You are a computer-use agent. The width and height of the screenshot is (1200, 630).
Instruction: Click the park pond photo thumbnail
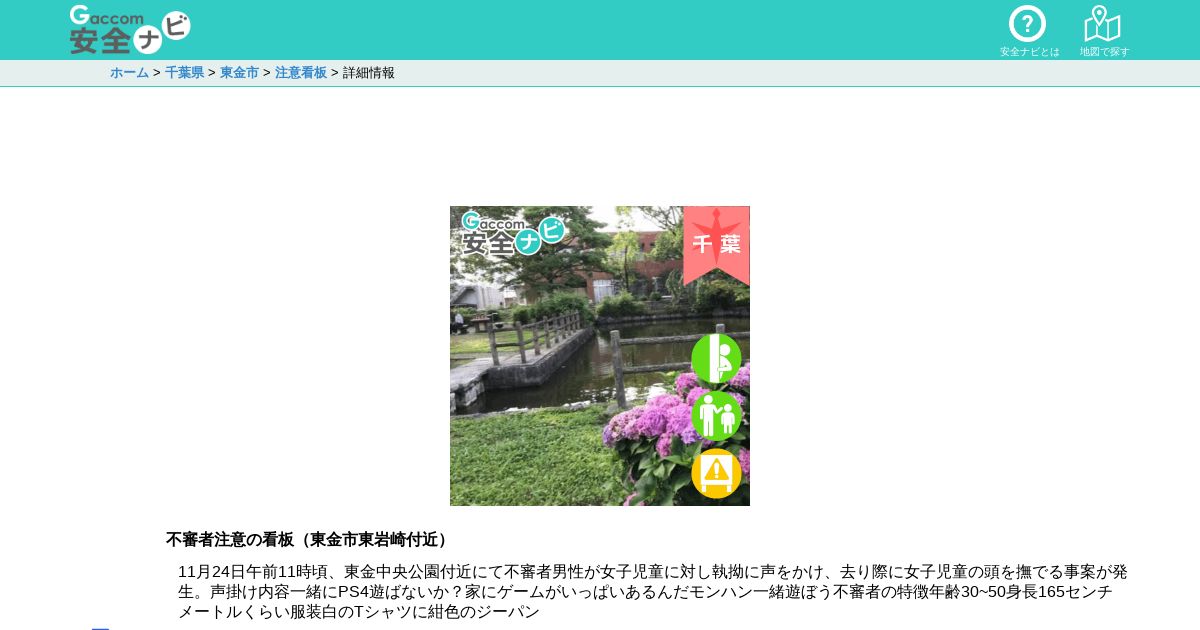(600, 356)
